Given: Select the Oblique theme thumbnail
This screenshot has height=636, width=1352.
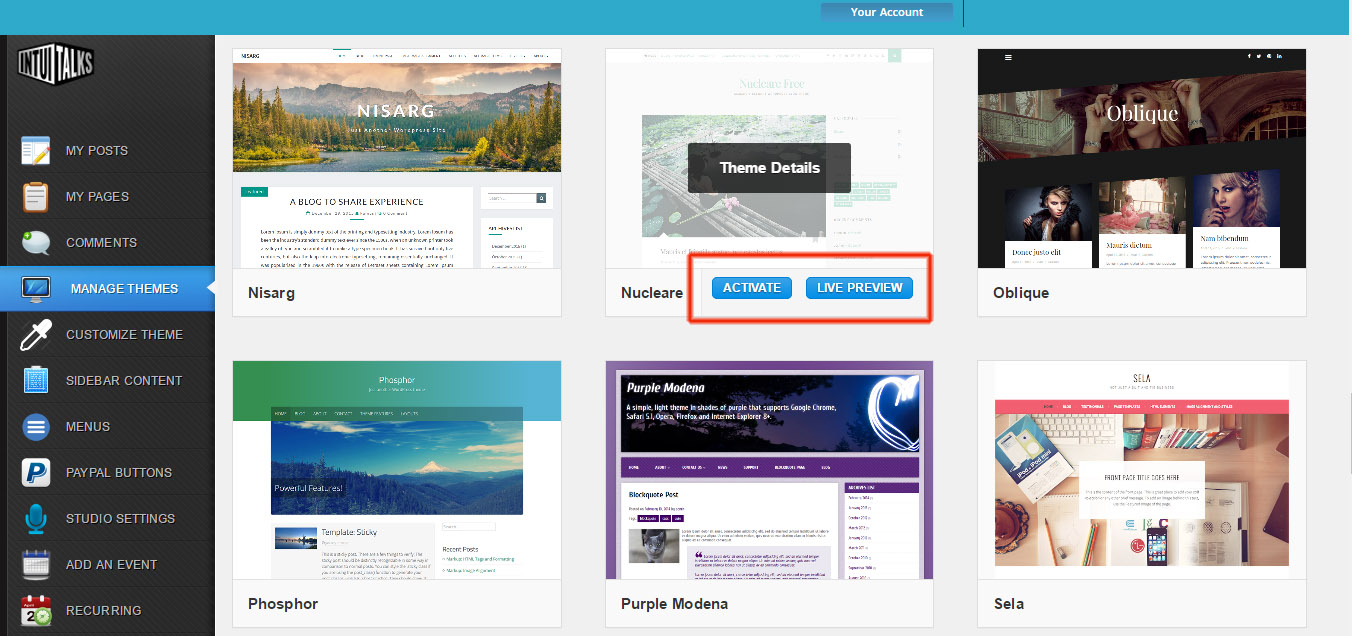Looking at the screenshot, I should coord(1142,158).
